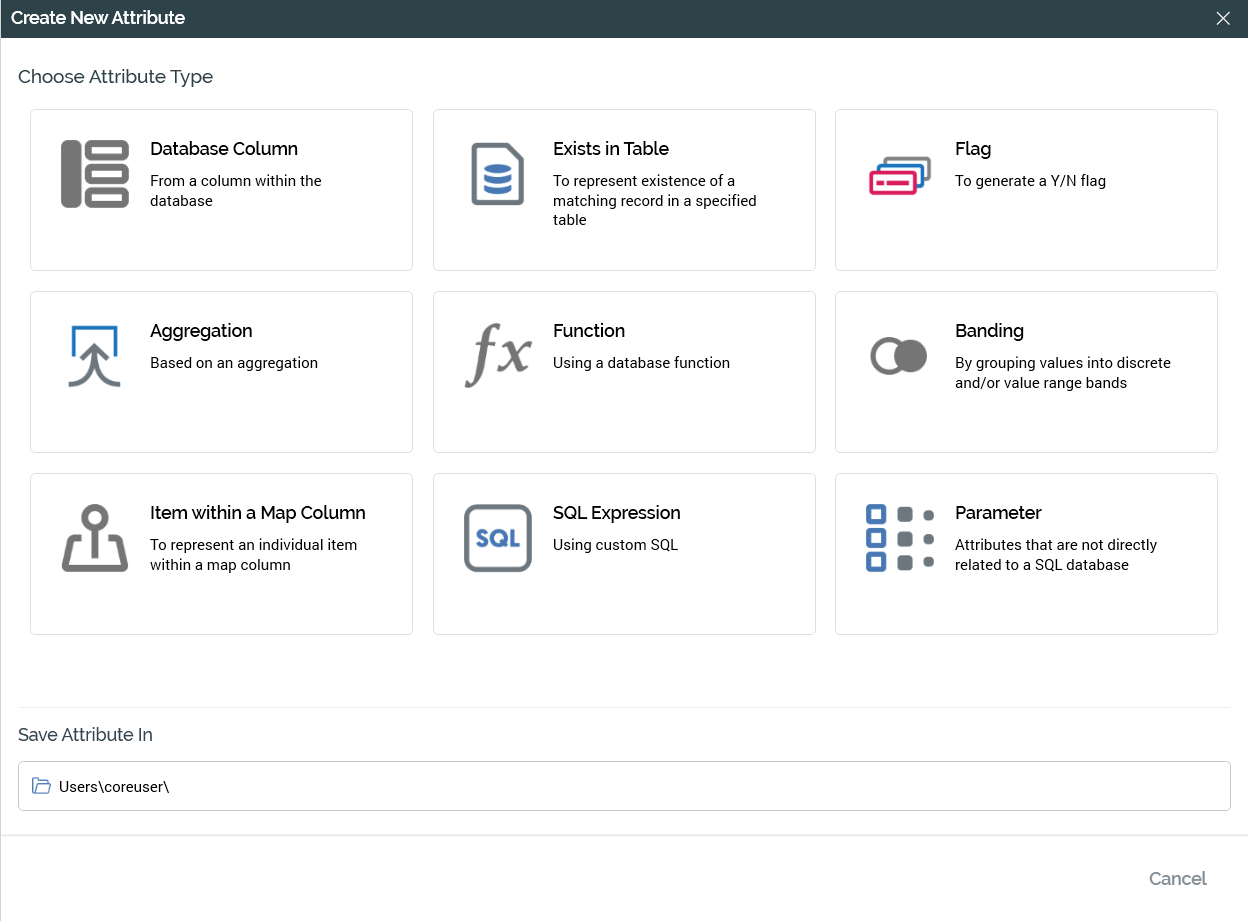Screen dimensions: 1248x921
Task: Click the Item within Map Column pin icon
Action: (95, 538)
